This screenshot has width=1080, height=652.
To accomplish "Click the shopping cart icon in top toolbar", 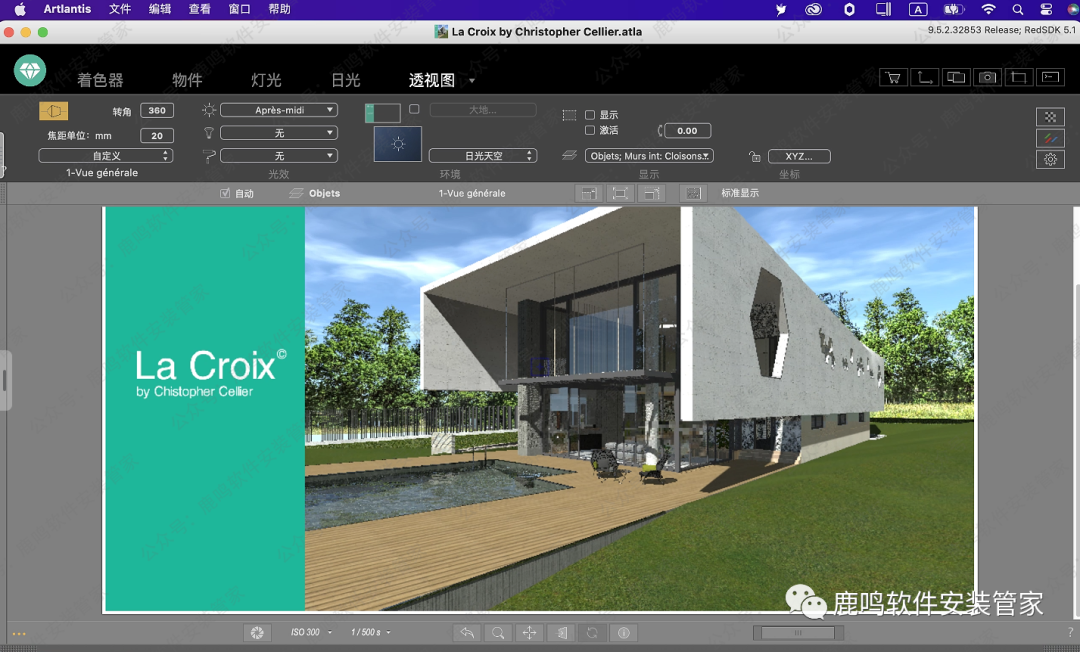I will pyautogui.click(x=892, y=77).
